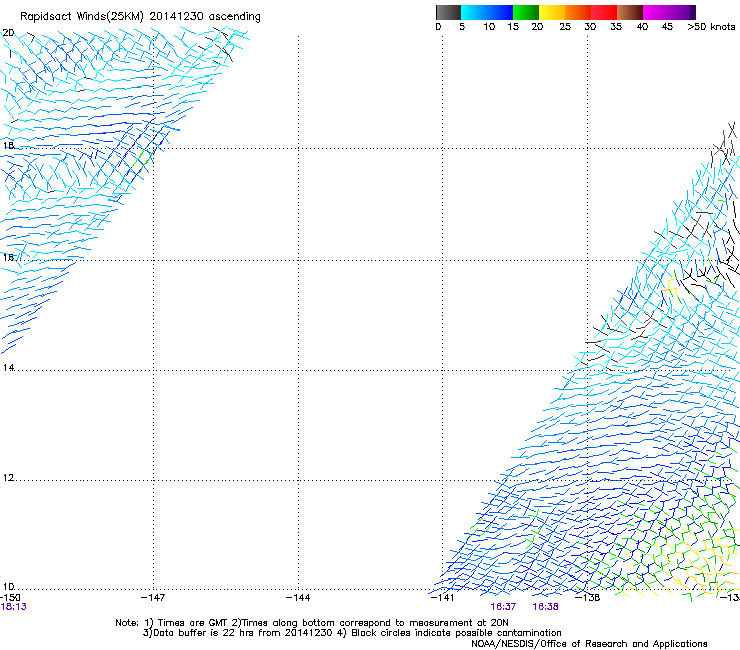Click the brown 35–40 knots legend segment

[x=630, y=12]
